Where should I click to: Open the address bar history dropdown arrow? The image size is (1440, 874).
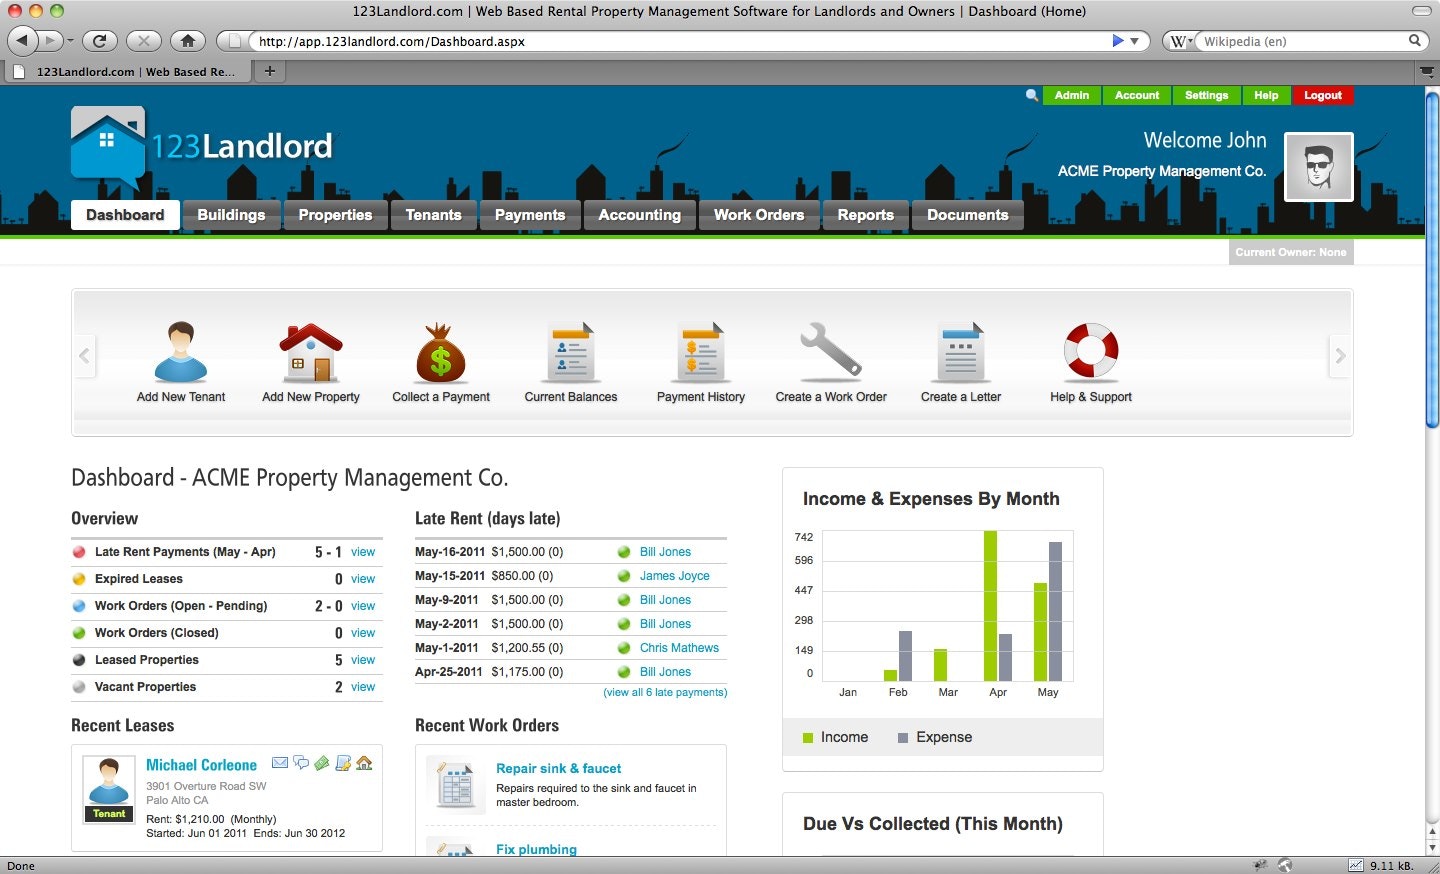click(x=1134, y=41)
